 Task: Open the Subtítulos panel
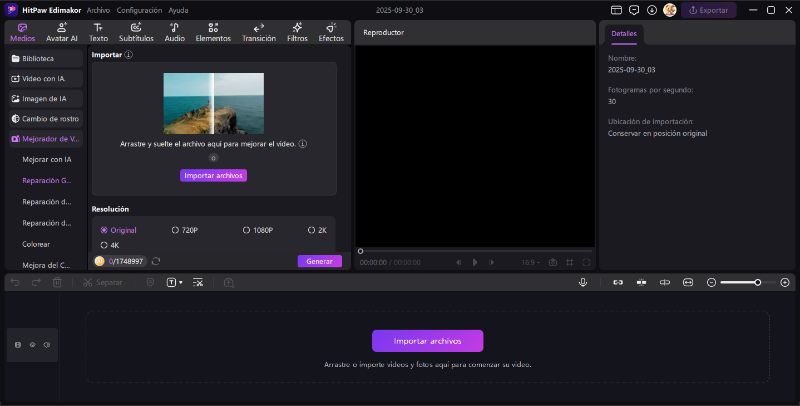pos(136,32)
